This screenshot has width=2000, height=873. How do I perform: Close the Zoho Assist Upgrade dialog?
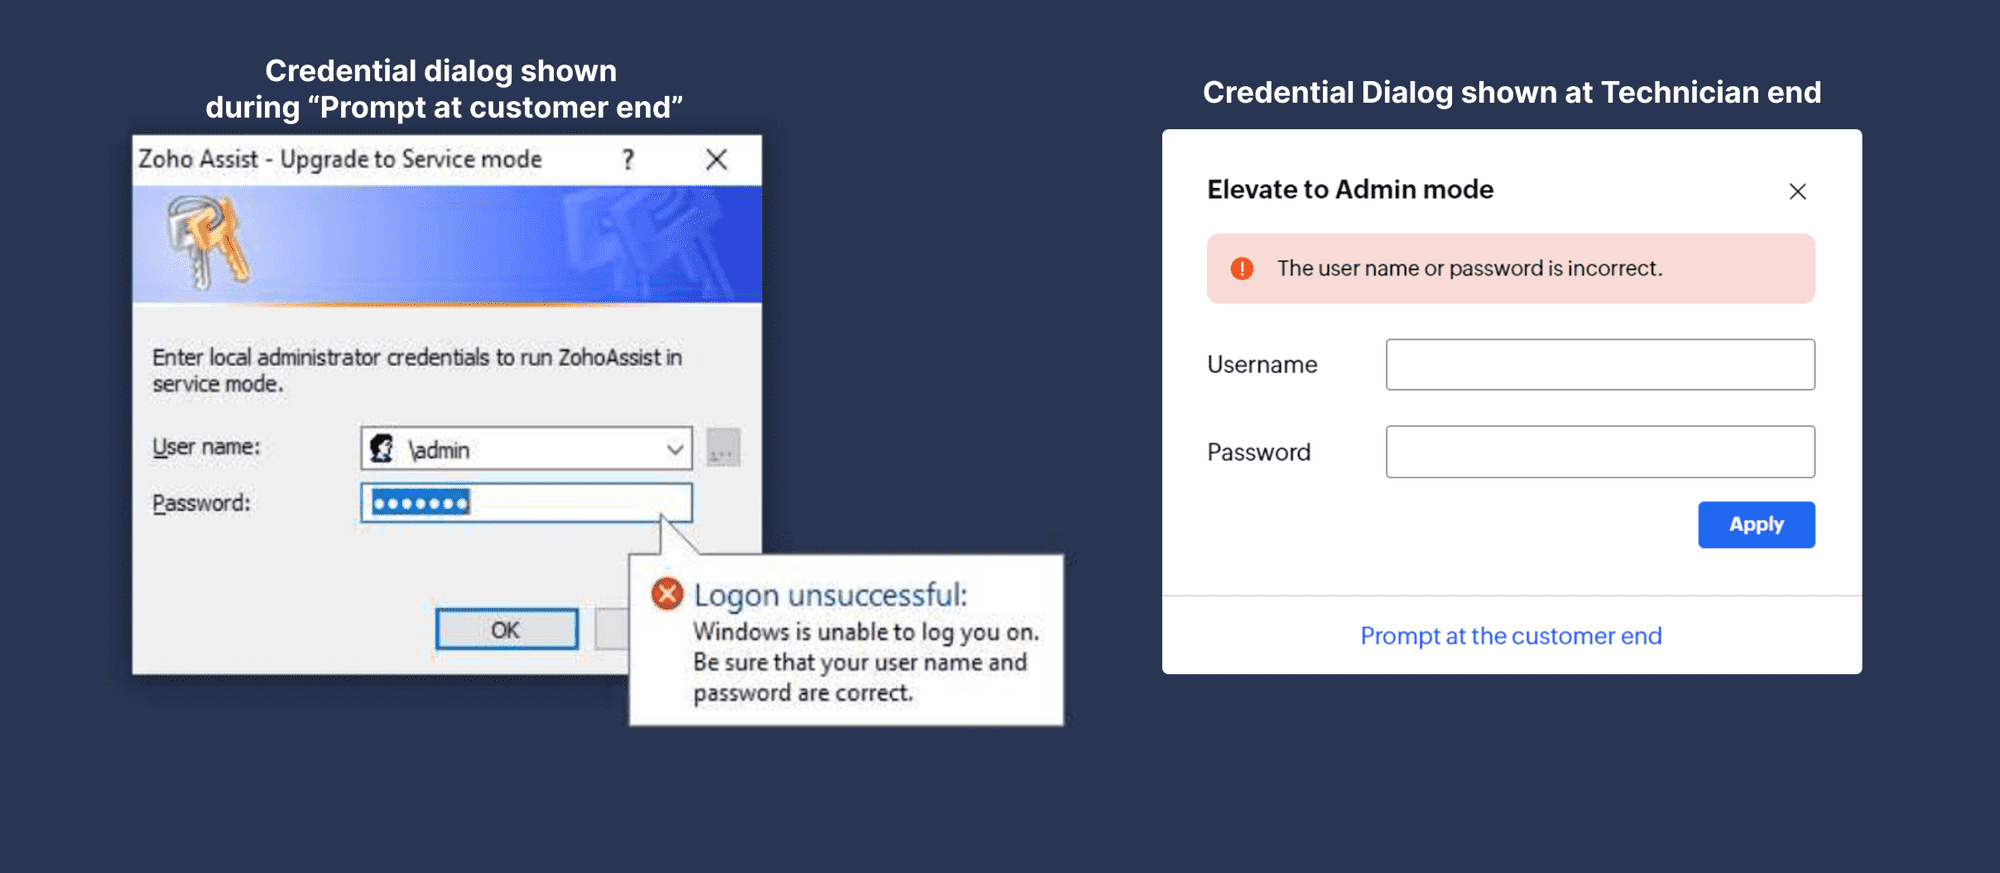pyautogui.click(x=716, y=160)
